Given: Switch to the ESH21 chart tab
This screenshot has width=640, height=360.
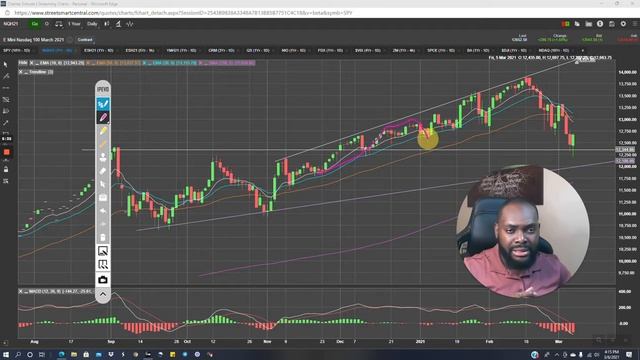Looking at the screenshot, I should pos(98,51).
